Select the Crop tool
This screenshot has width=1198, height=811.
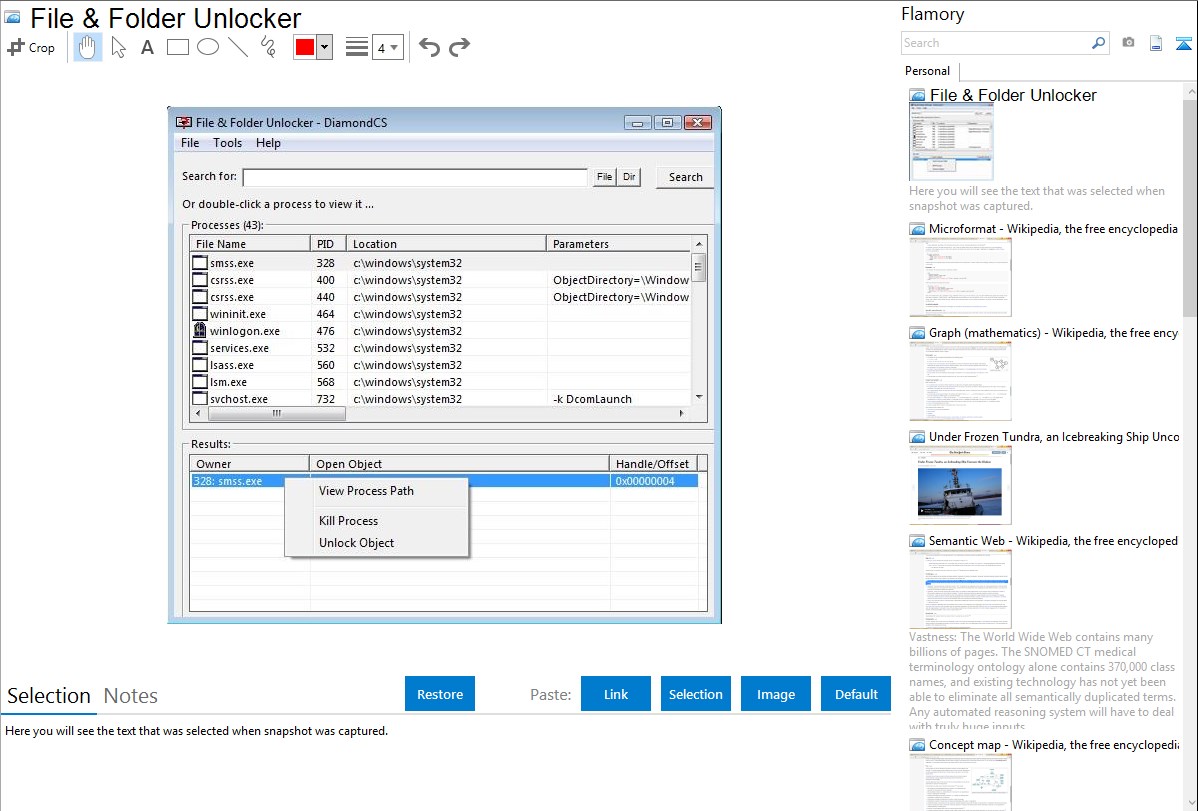coord(31,47)
